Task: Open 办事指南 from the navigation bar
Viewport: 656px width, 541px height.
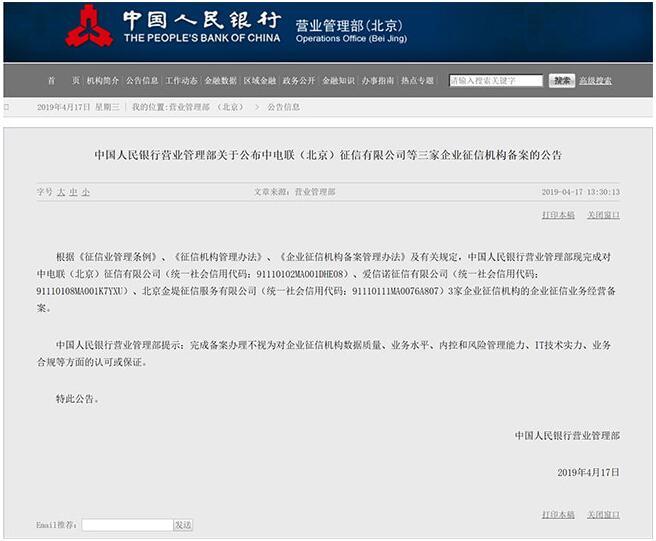Action: point(377,81)
